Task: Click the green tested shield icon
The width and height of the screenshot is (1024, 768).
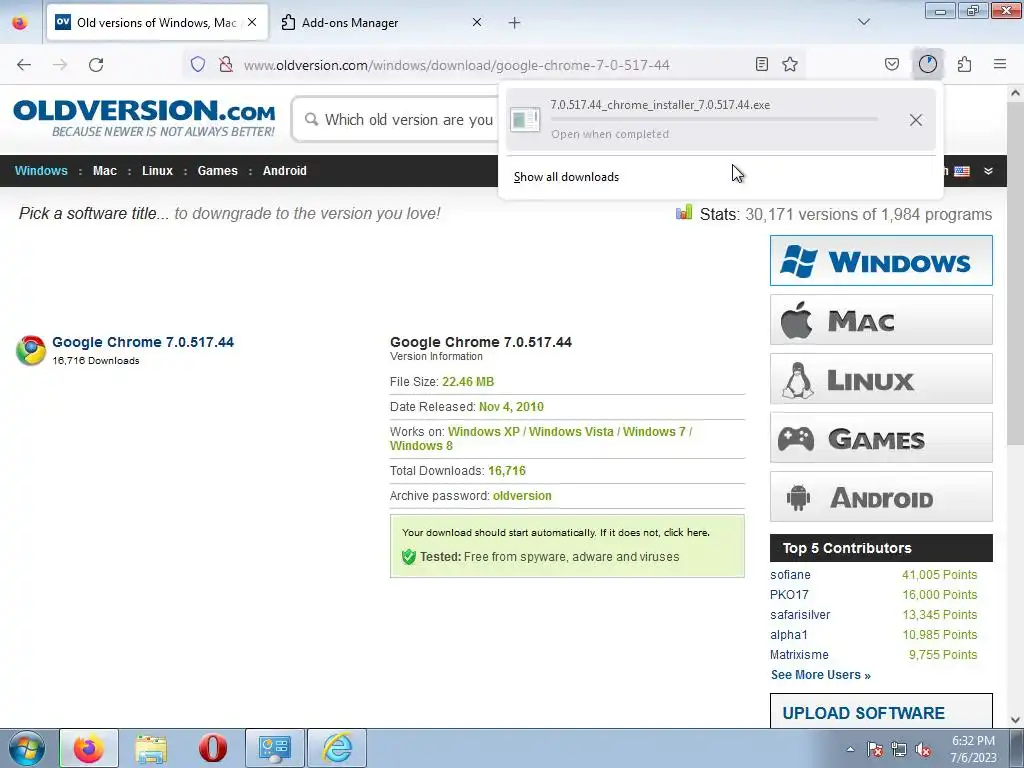Action: (x=409, y=556)
